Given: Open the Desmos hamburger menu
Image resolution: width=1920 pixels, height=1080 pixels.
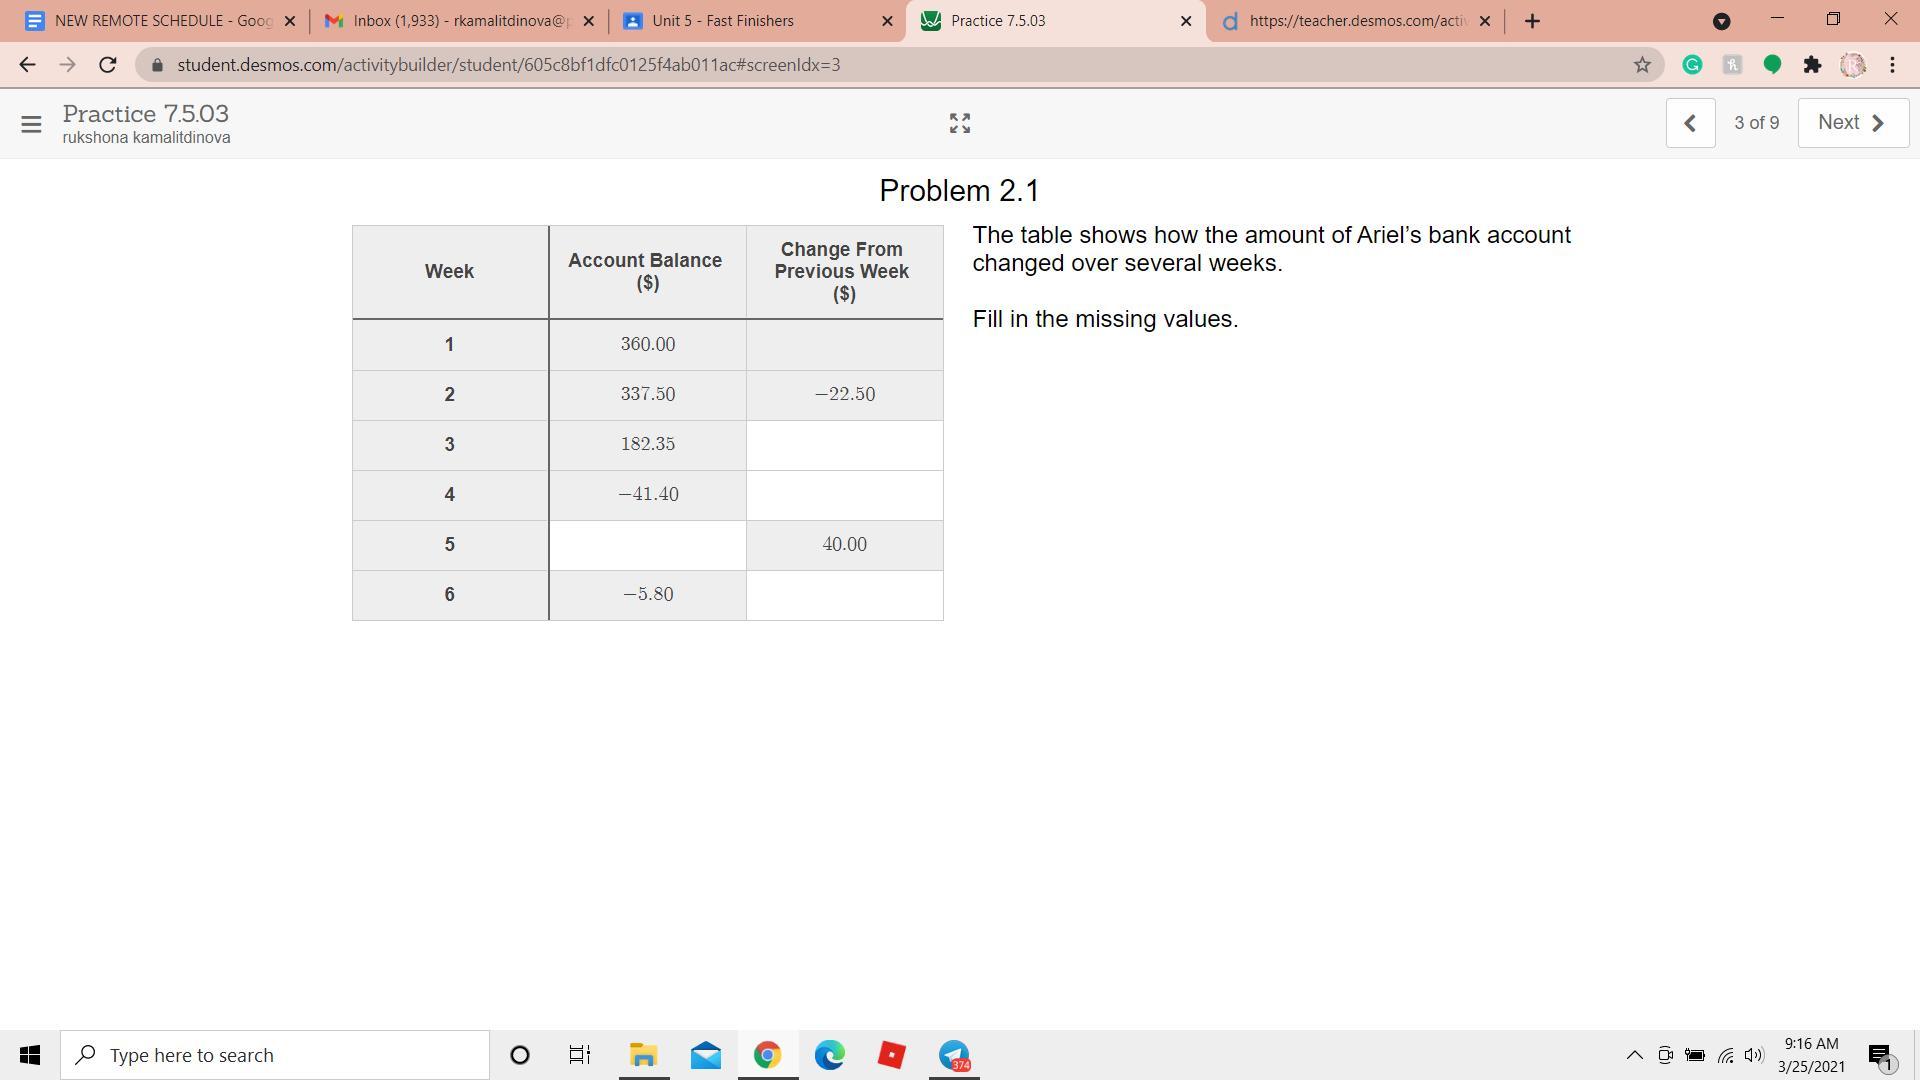Looking at the screenshot, I should [x=31, y=124].
